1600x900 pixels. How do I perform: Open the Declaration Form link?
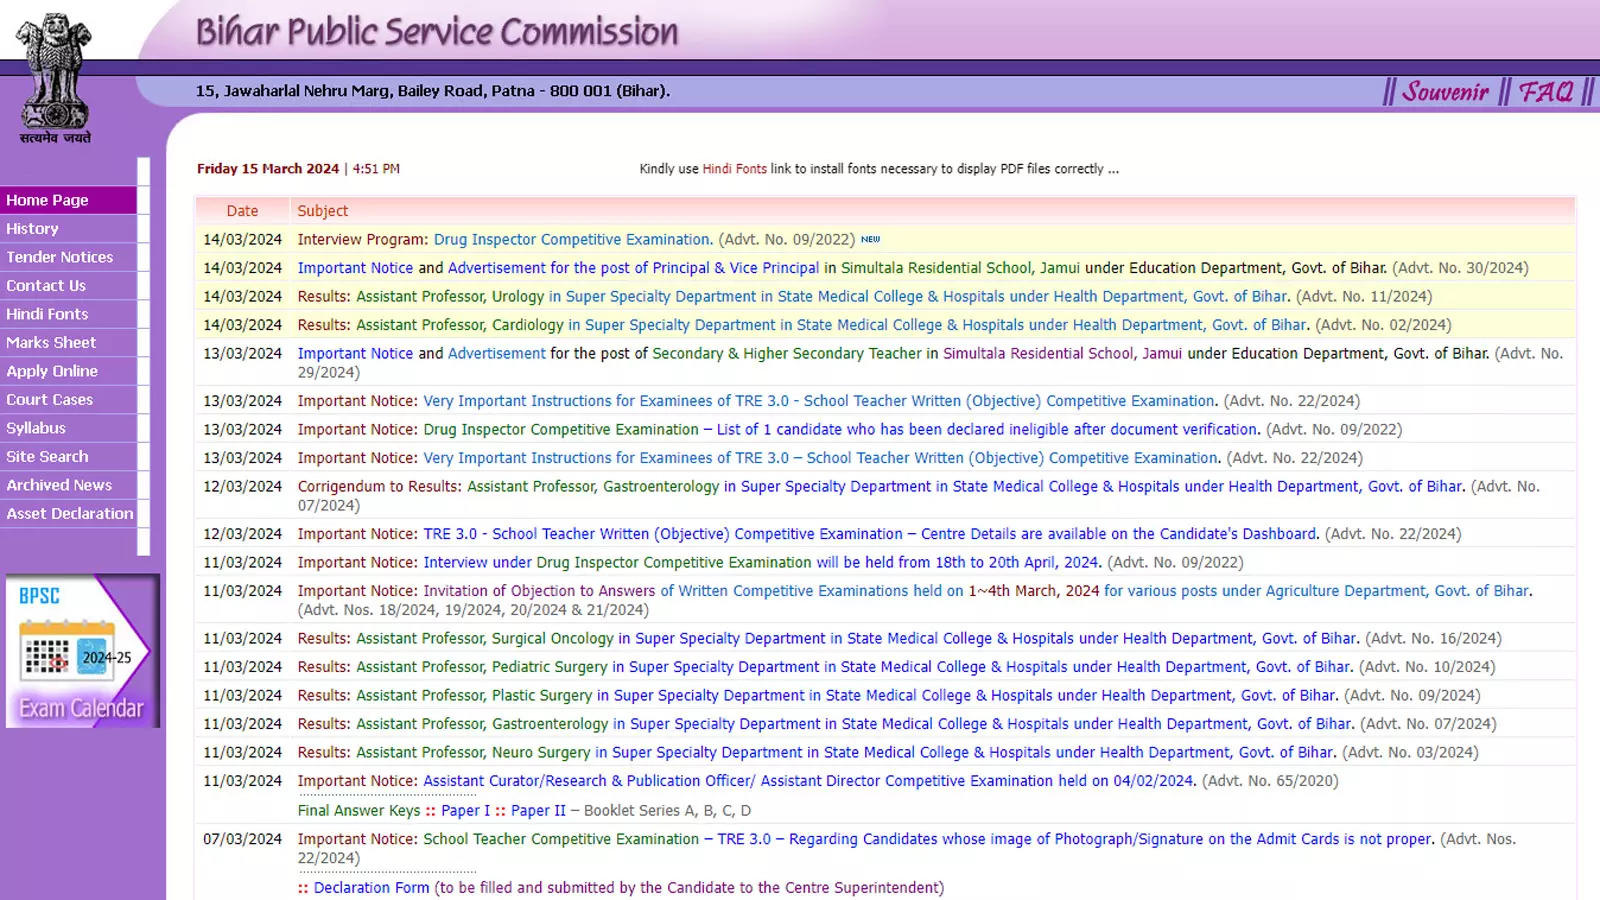pos(371,888)
